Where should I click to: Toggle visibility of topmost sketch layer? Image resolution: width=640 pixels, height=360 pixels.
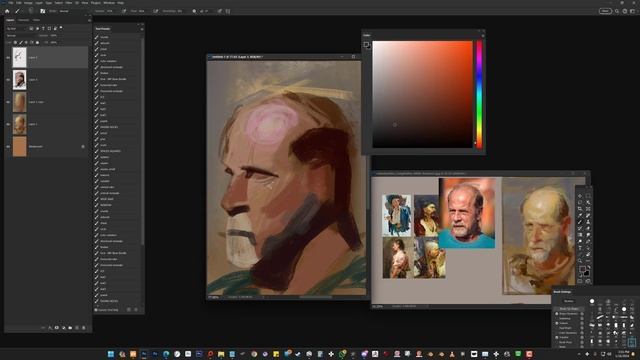(8, 57)
